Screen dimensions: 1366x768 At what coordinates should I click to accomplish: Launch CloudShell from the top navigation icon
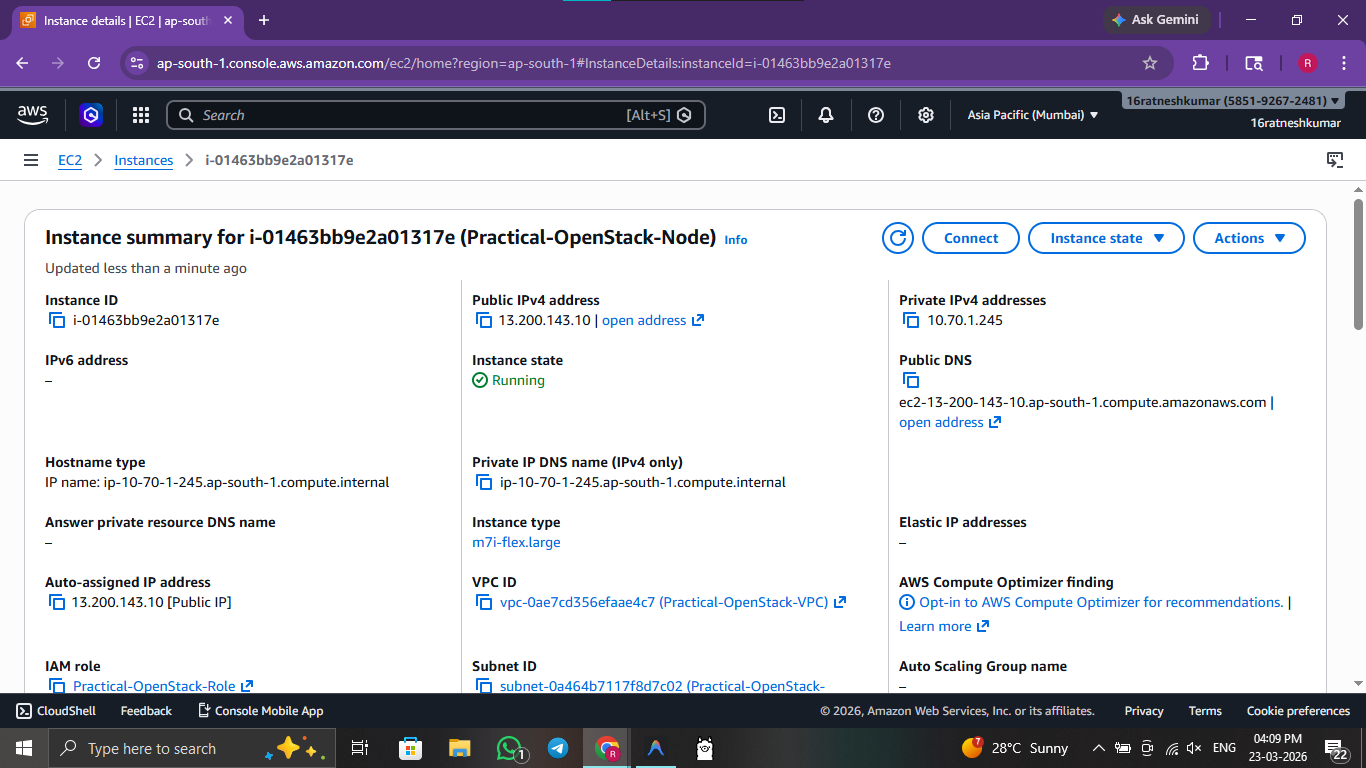pyautogui.click(x=777, y=115)
